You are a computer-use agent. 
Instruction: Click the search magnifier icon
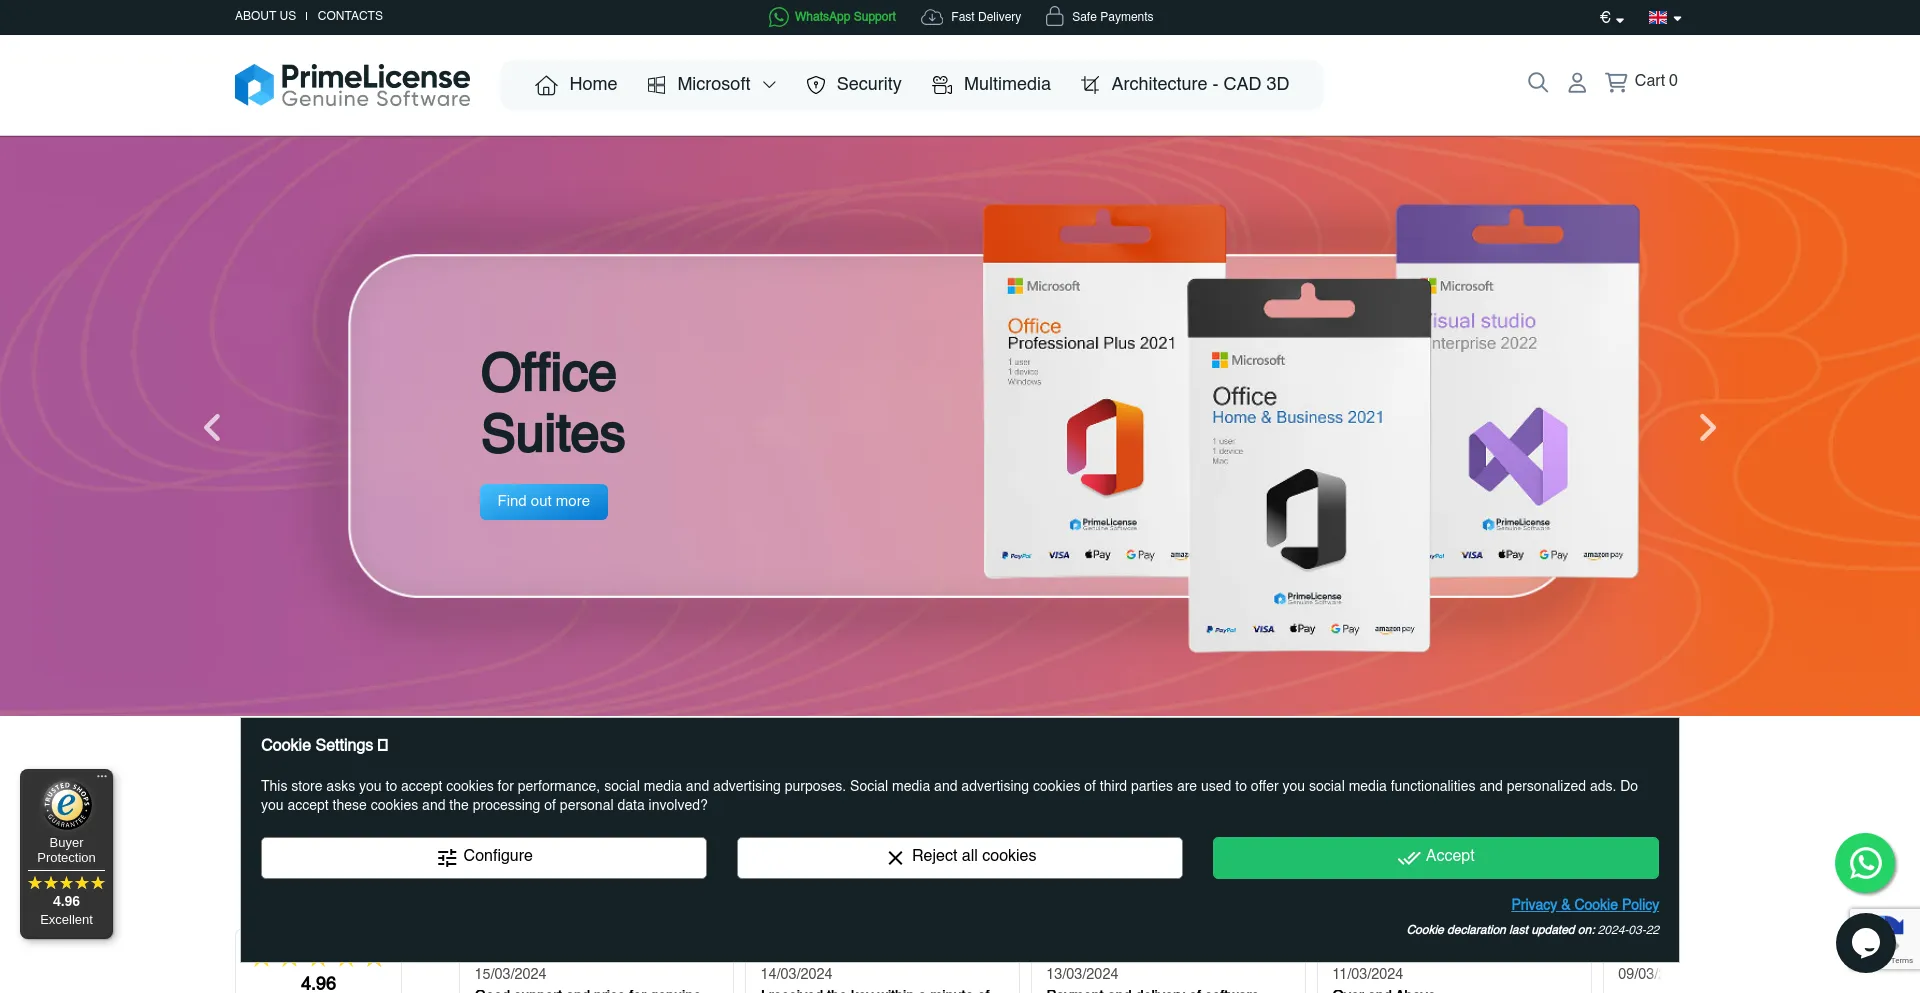(x=1537, y=83)
